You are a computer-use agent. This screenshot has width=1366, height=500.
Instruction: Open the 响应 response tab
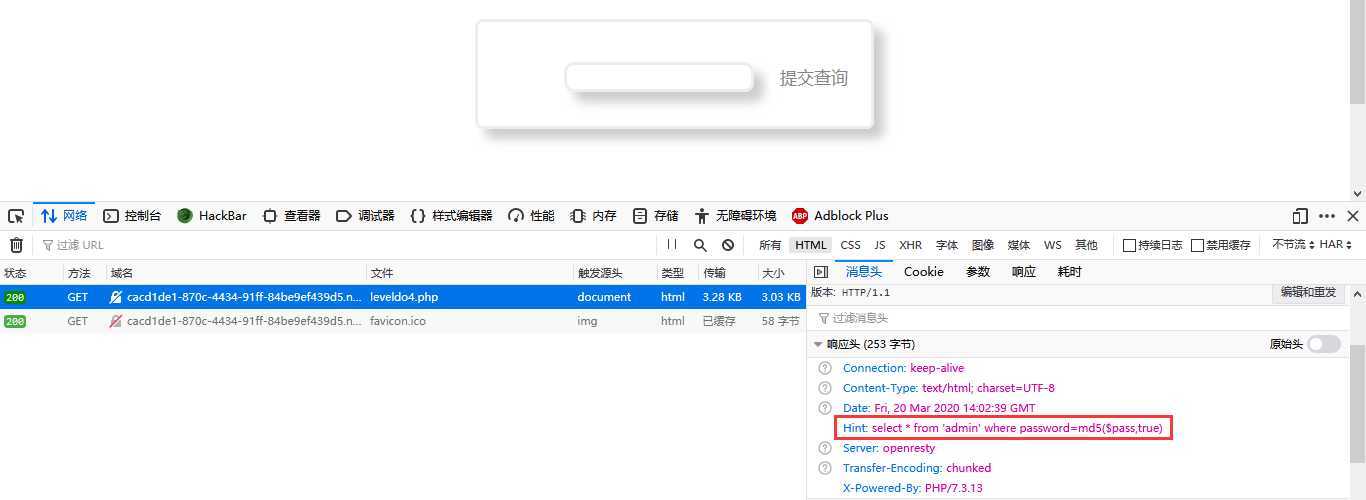[1024, 272]
